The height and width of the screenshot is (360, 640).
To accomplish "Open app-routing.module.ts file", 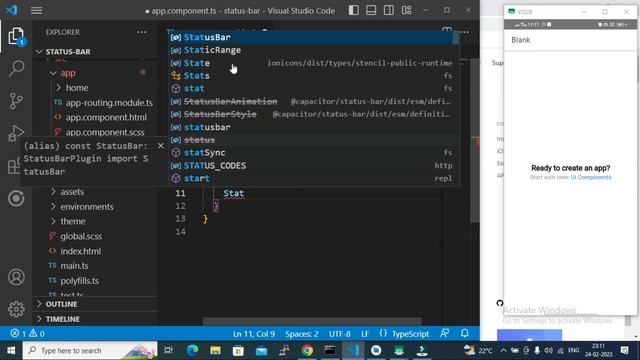I will click(x=109, y=103).
